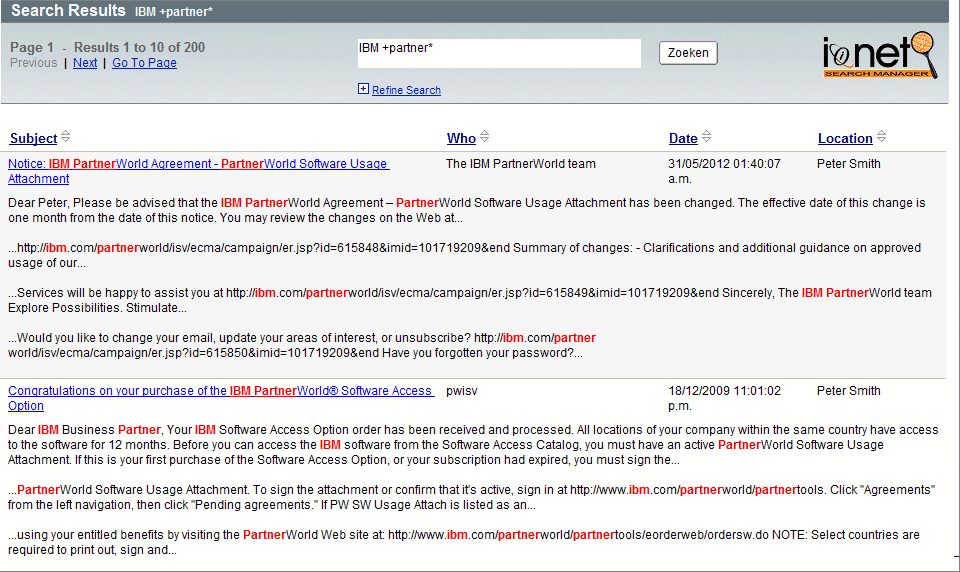Click the Previous page label
Screen dimensions: 960x572
(34, 62)
